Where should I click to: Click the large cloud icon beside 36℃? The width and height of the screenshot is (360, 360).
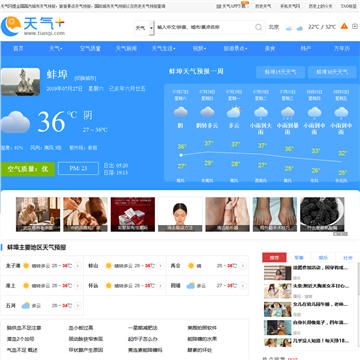(15, 122)
